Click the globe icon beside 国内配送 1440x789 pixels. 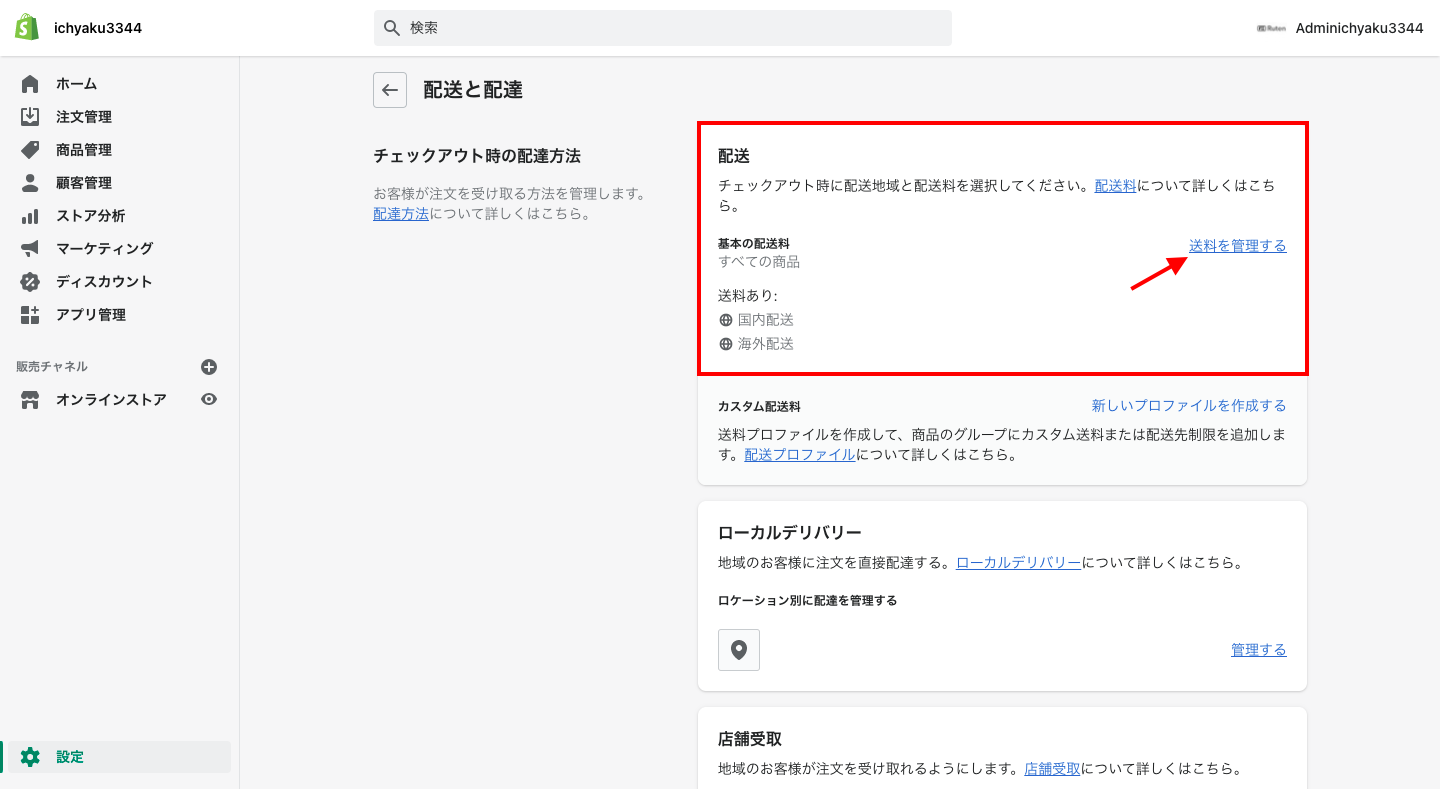pyautogui.click(x=726, y=320)
